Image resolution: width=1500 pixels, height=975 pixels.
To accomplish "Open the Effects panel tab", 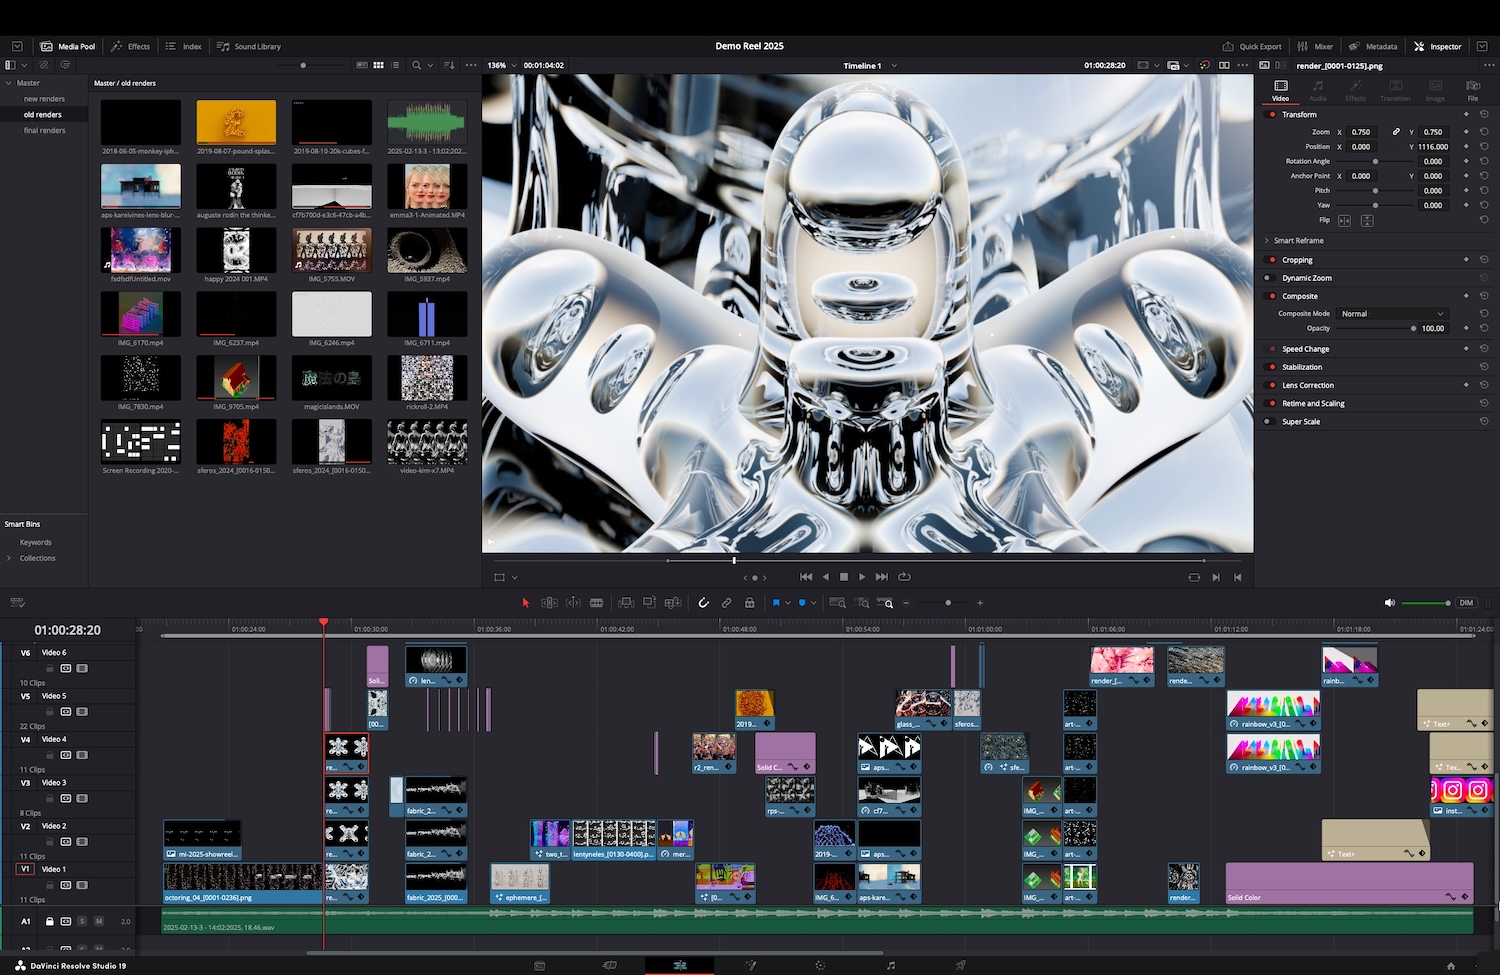I will click(x=131, y=46).
